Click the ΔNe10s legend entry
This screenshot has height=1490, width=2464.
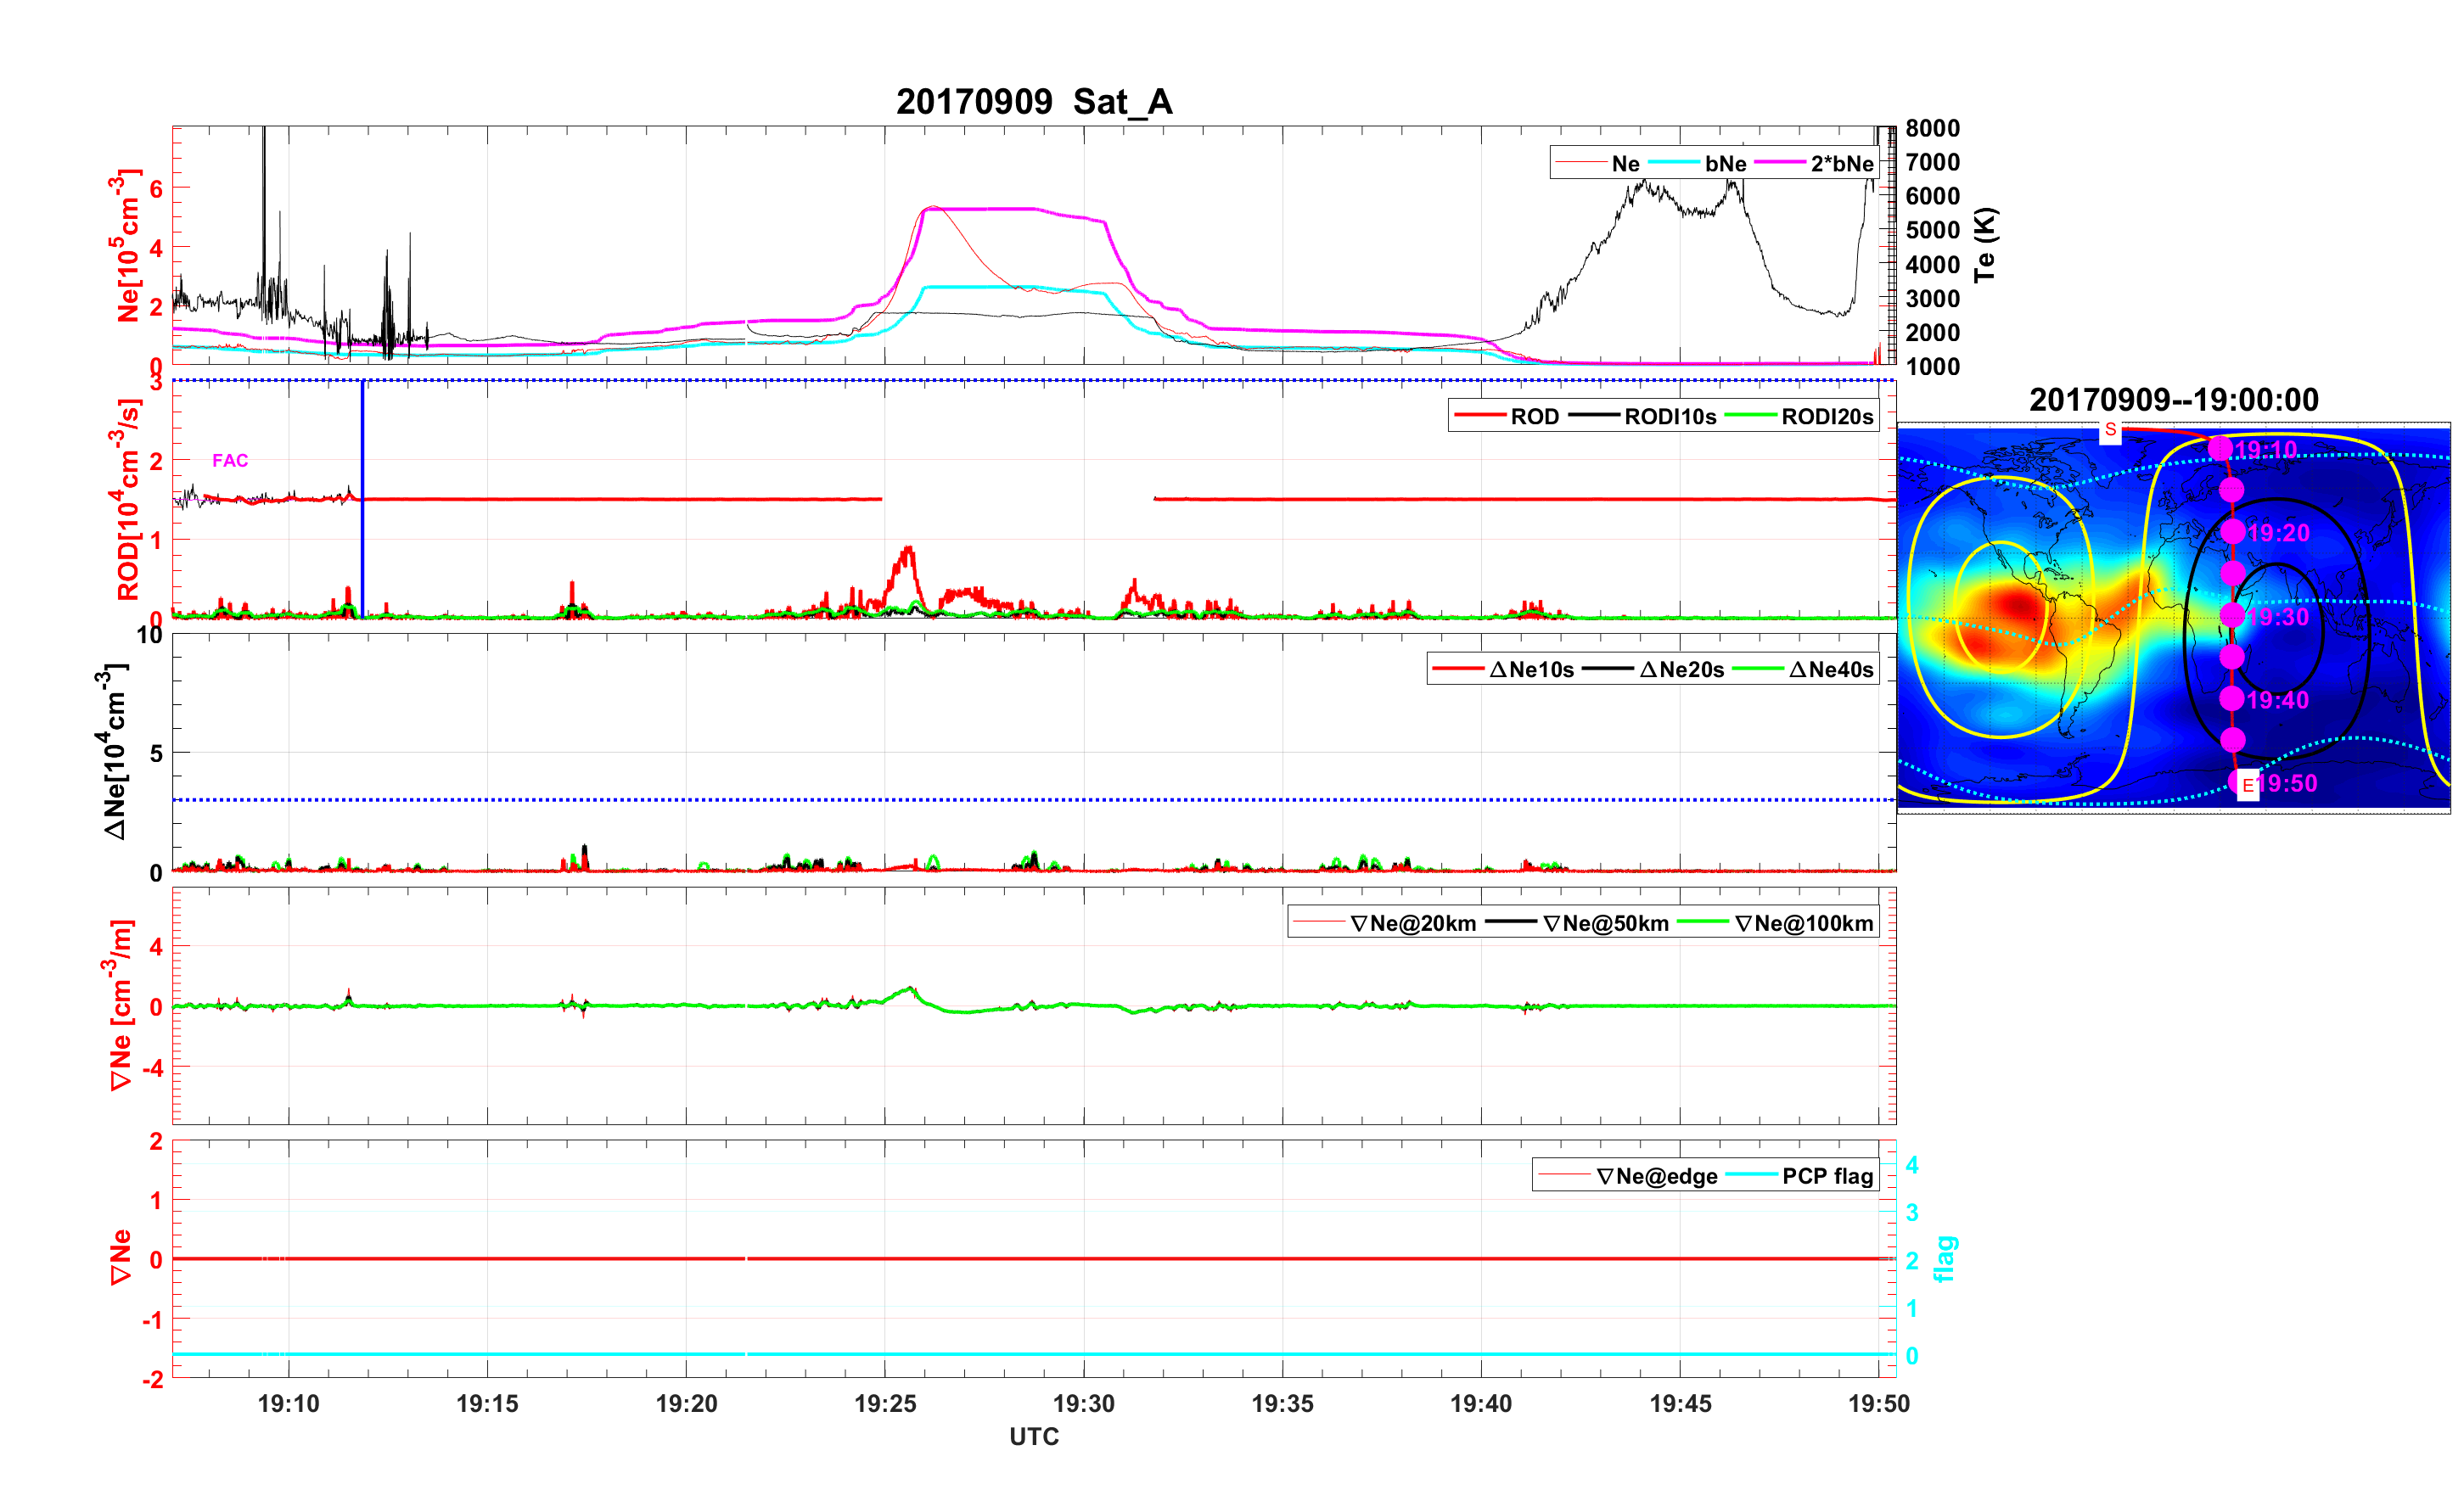point(1531,670)
